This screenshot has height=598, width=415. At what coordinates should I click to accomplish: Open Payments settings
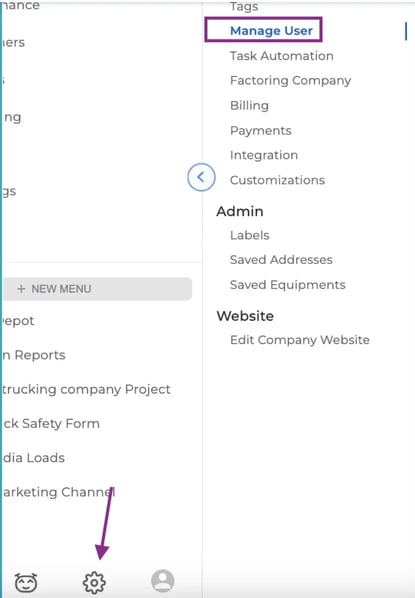(x=261, y=130)
